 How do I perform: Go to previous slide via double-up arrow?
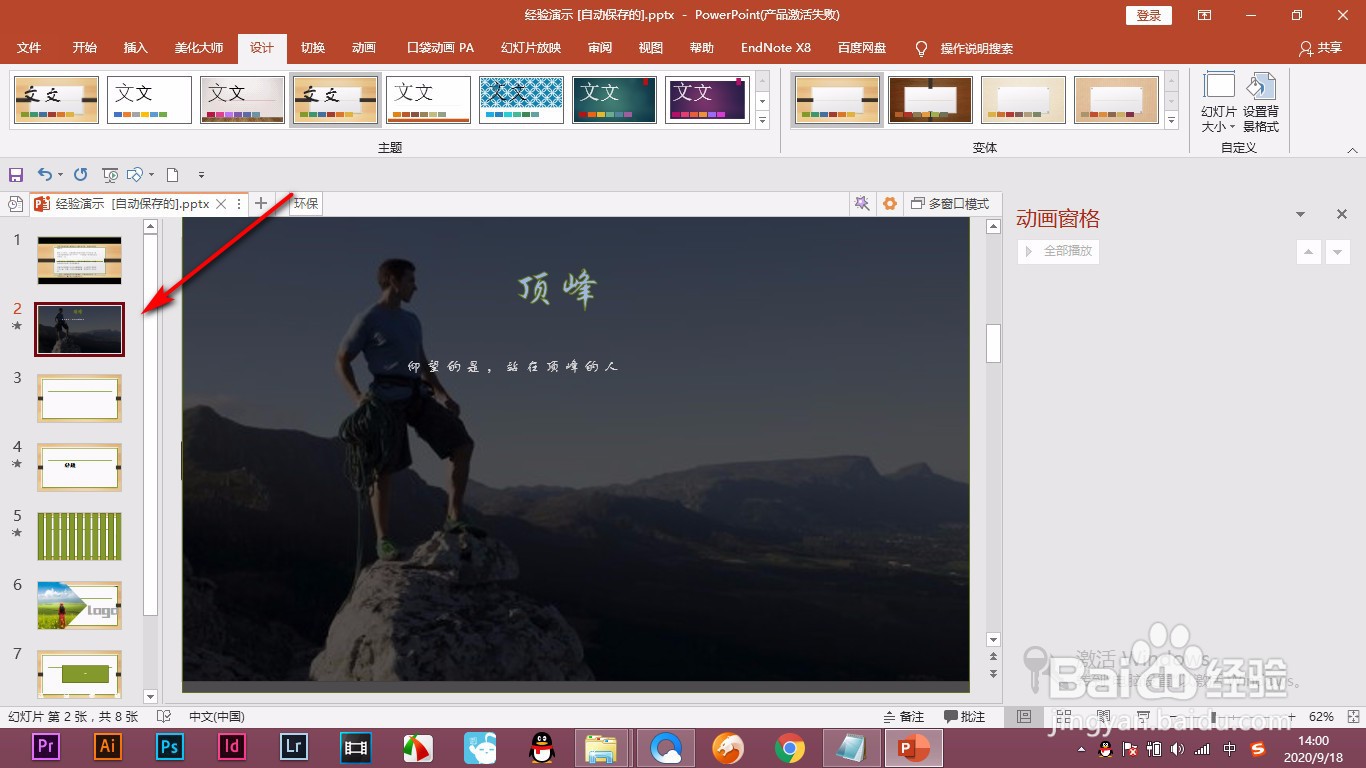click(x=993, y=657)
